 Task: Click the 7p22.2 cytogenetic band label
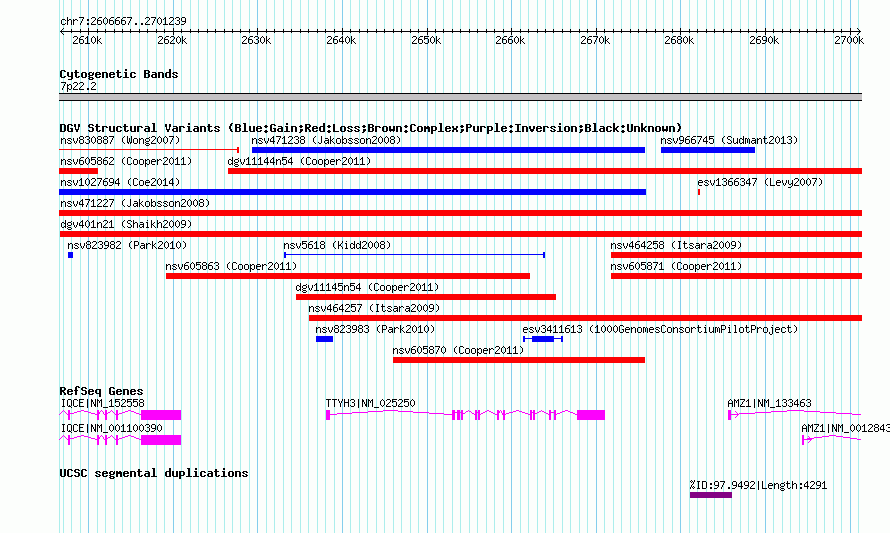[78, 86]
